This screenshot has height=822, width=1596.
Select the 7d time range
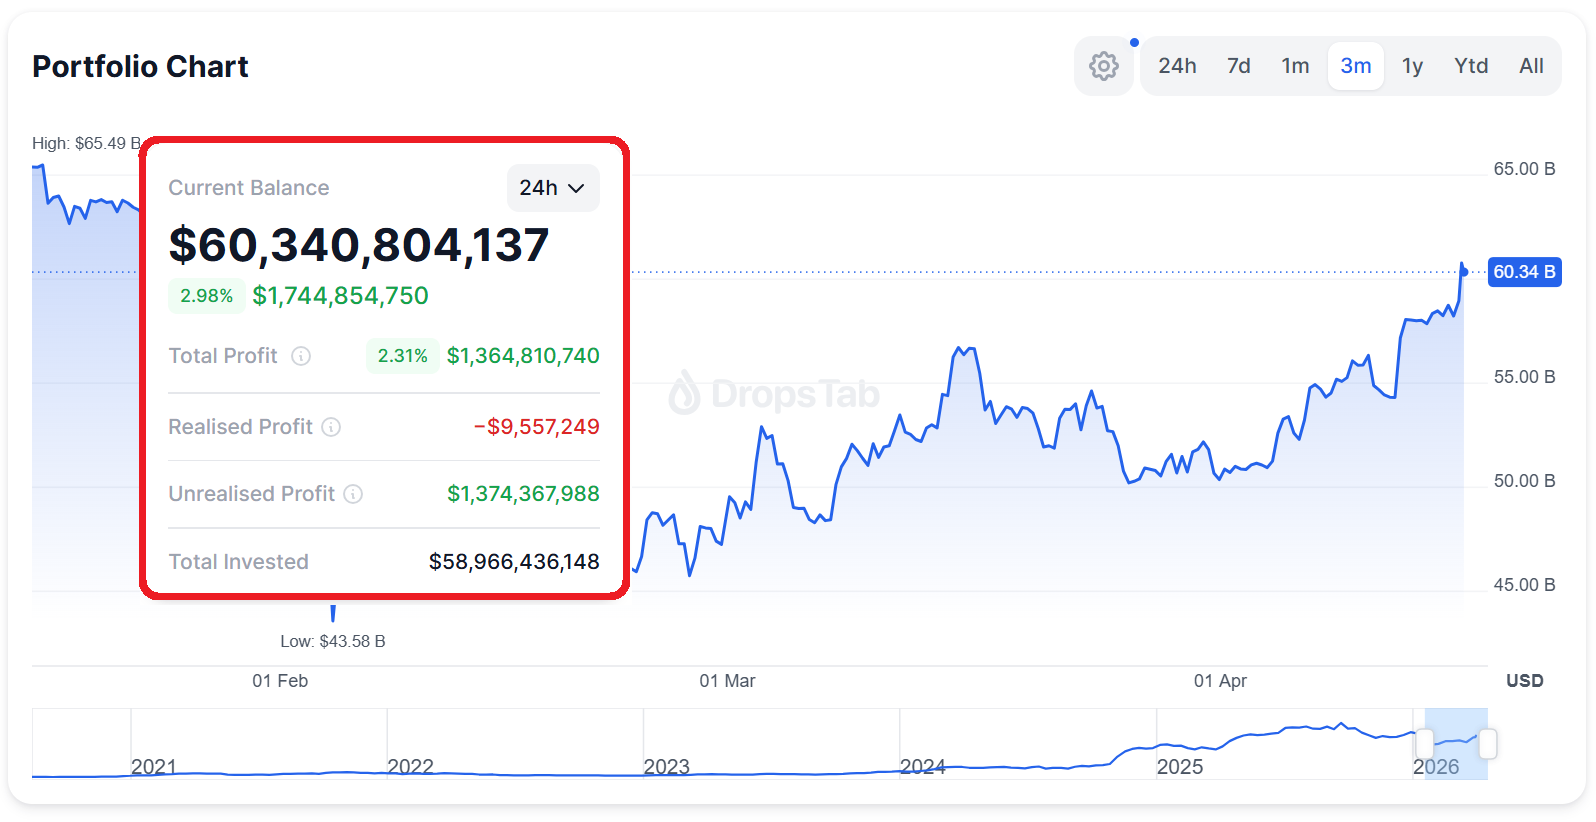pyautogui.click(x=1238, y=66)
